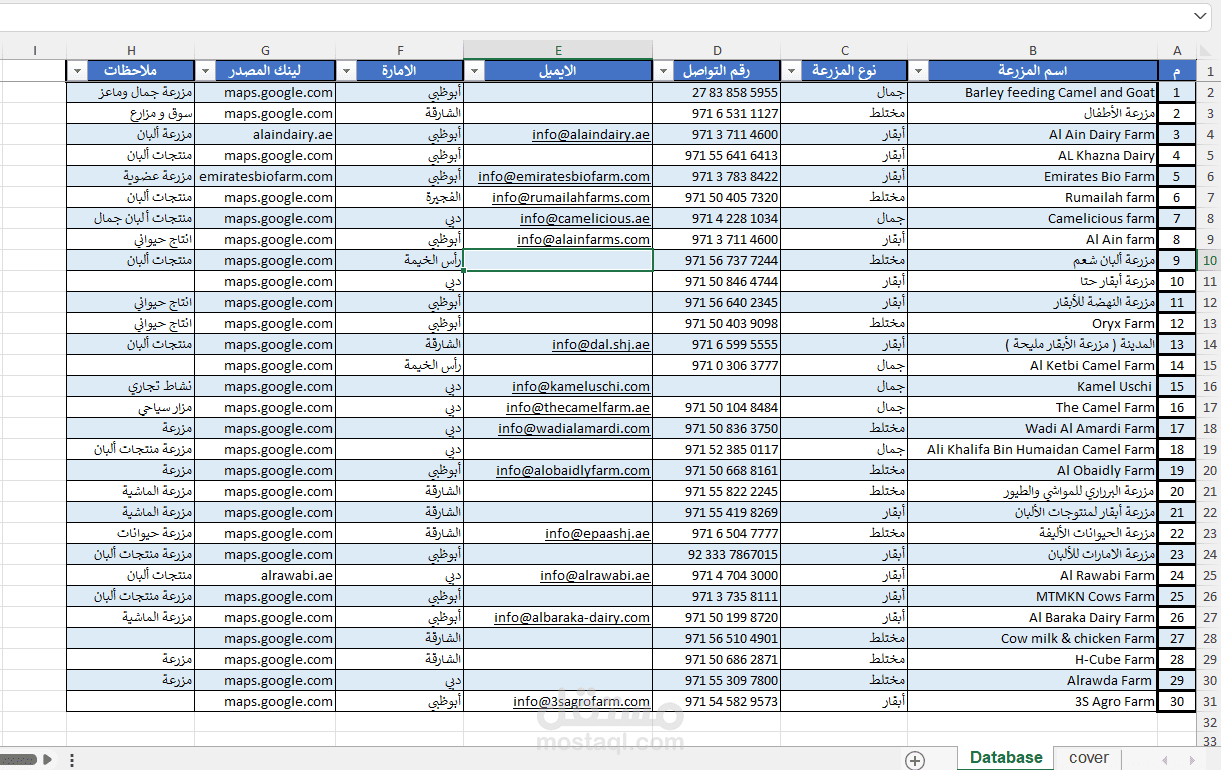Screen dimensions: 1221x770
Task: Open filter dropdown for اسم المزرعة column
Action: tap(918, 71)
